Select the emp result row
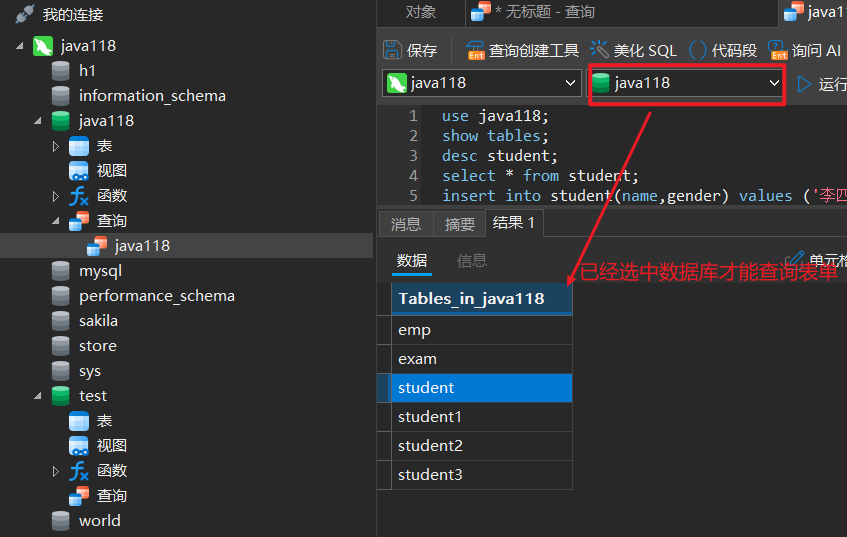Screen dimensions: 847x537 [x=481, y=330]
